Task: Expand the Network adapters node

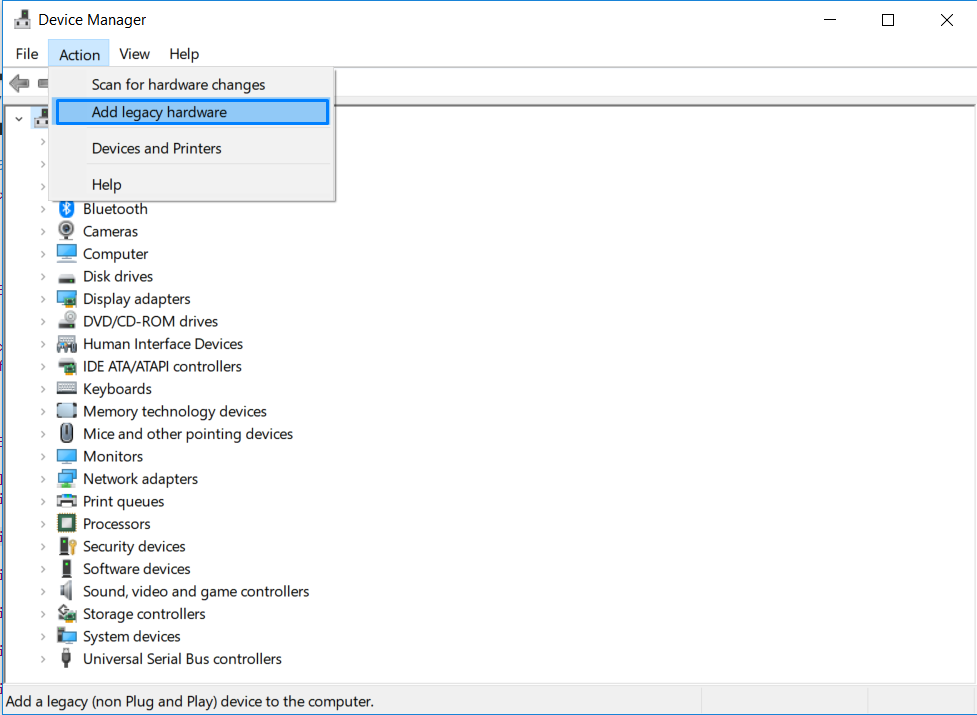Action: tap(42, 479)
